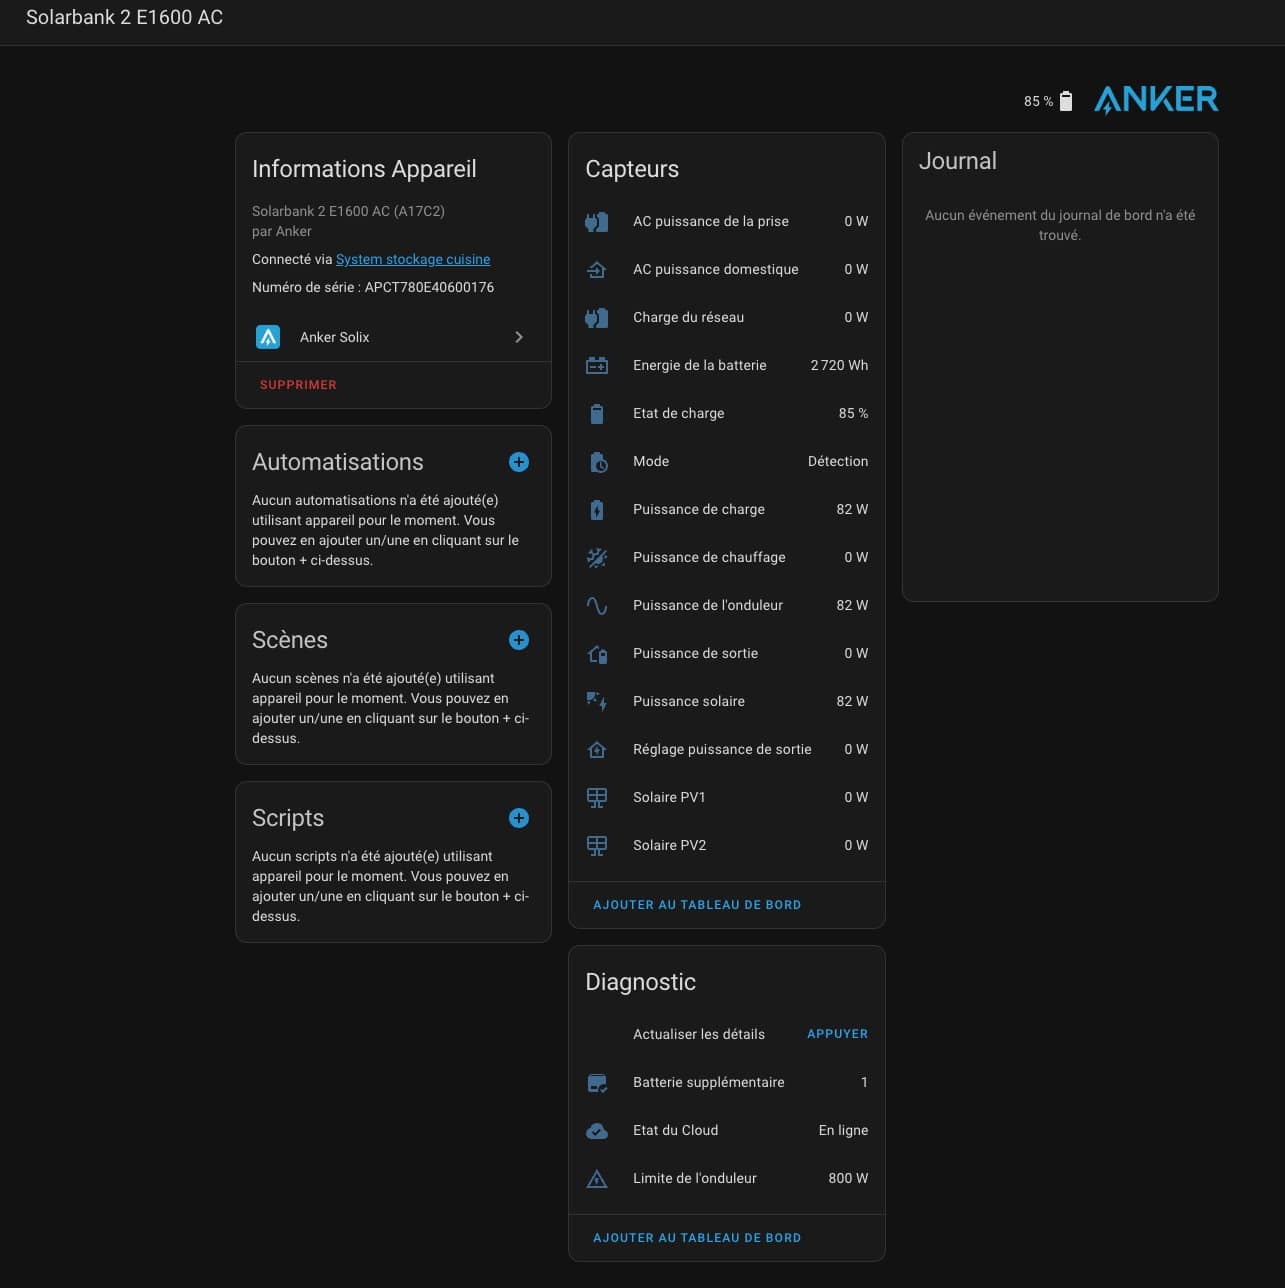
Task: Open the System stockage cuisine link
Action: pyautogui.click(x=413, y=259)
